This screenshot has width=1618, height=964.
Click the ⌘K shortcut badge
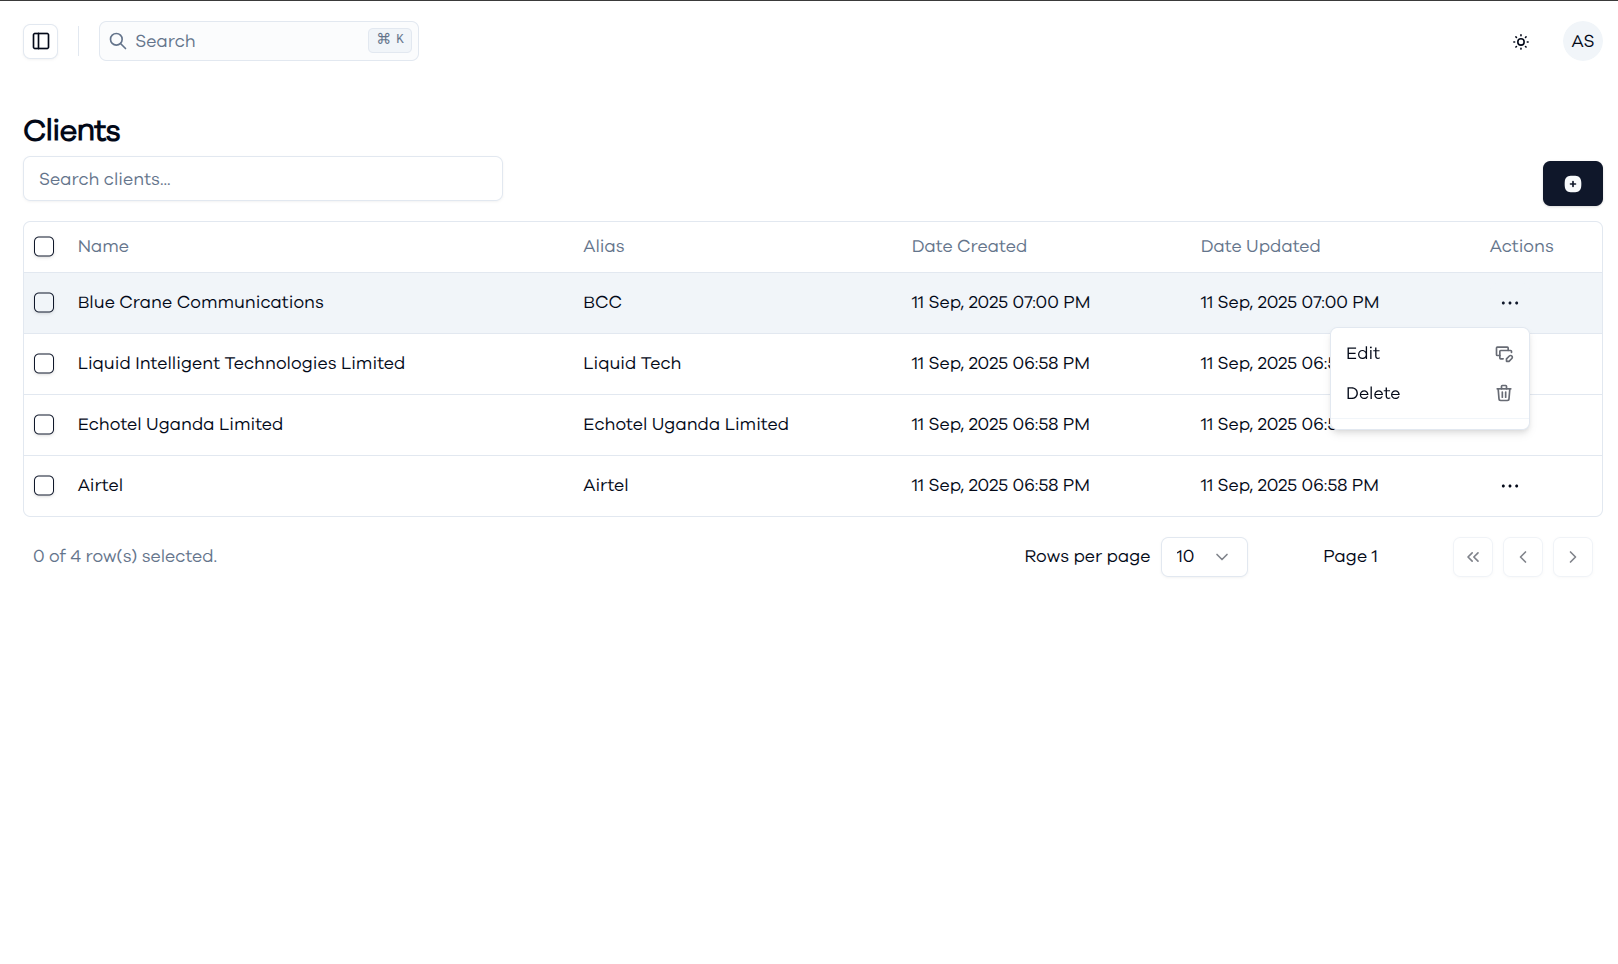point(390,39)
